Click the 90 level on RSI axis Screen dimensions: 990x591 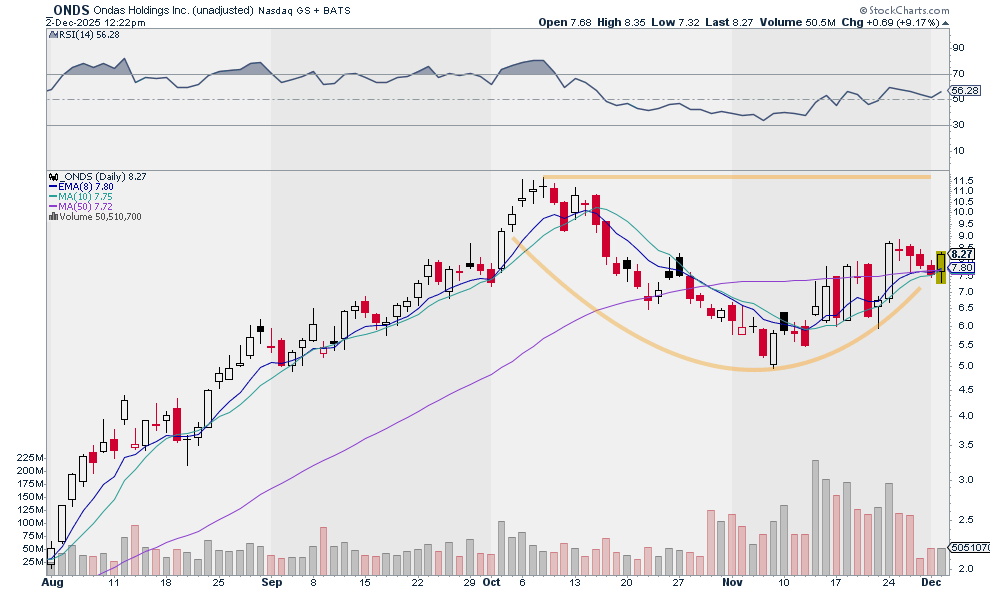pyautogui.click(x=958, y=48)
